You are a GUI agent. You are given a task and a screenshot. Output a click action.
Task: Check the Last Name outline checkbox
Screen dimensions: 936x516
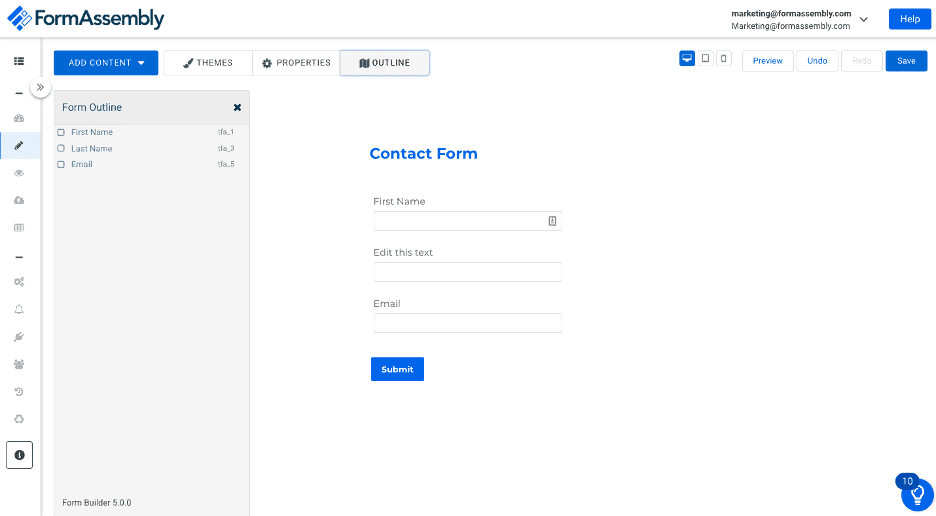pyautogui.click(x=61, y=148)
